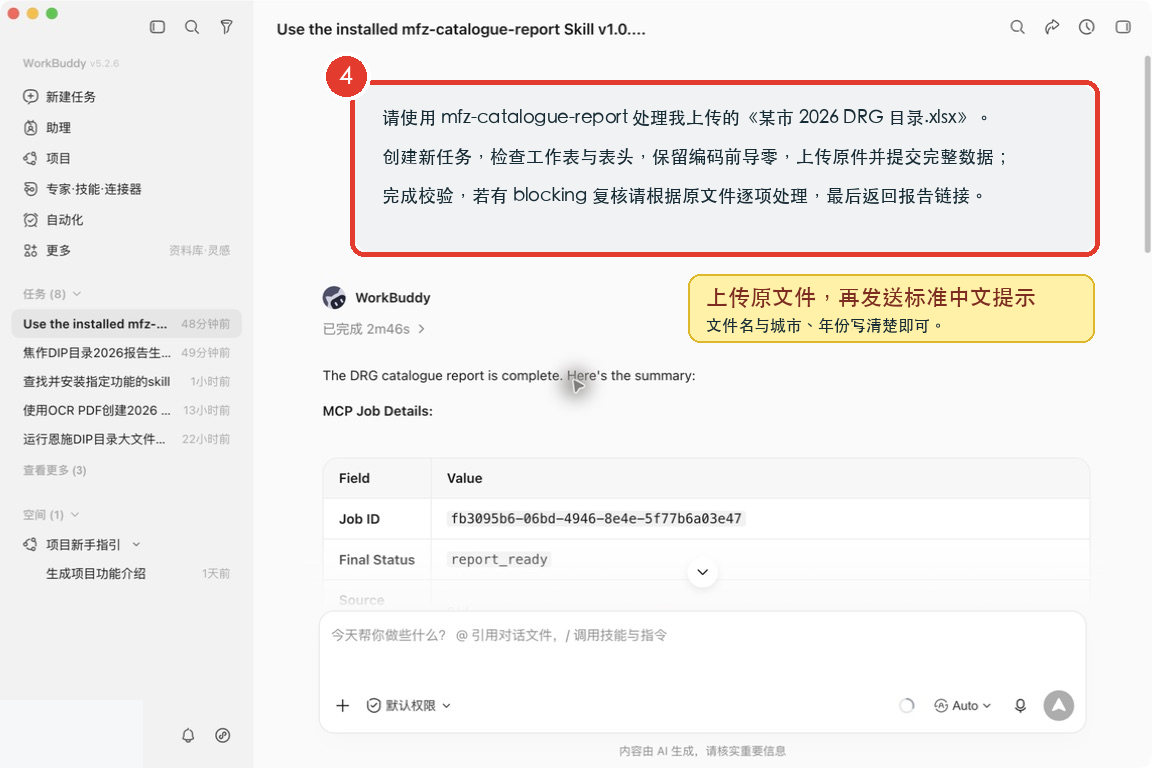
Task: Open task 使用OCR PDF创建2026
Action: point(126,410)
